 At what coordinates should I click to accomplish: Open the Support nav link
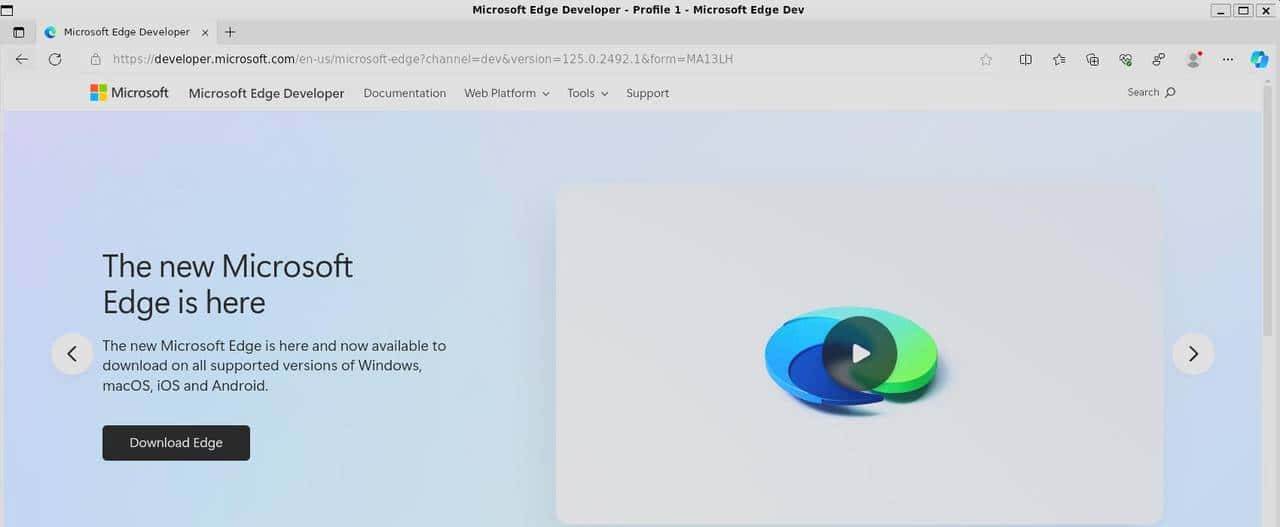647,93
